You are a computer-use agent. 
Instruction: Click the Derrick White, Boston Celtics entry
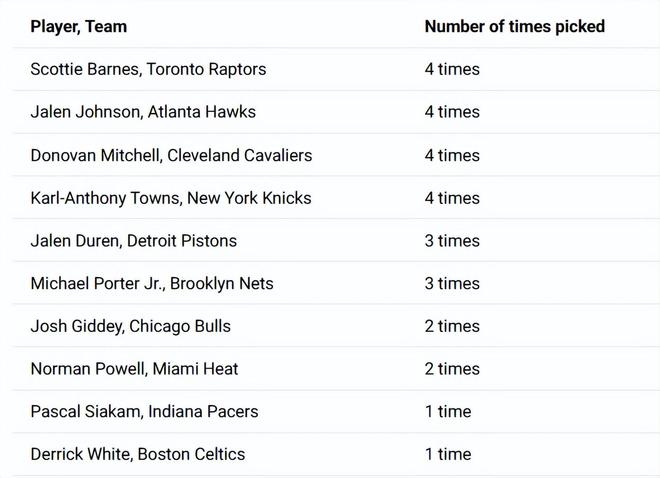[138, 454]
